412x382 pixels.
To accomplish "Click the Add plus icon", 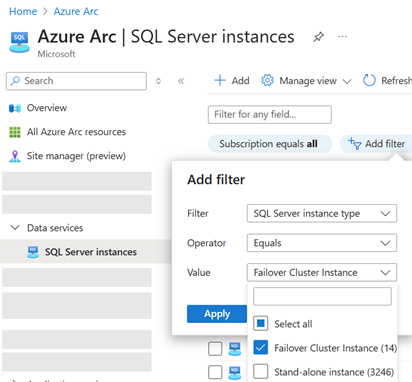I will tap(220, 80).
